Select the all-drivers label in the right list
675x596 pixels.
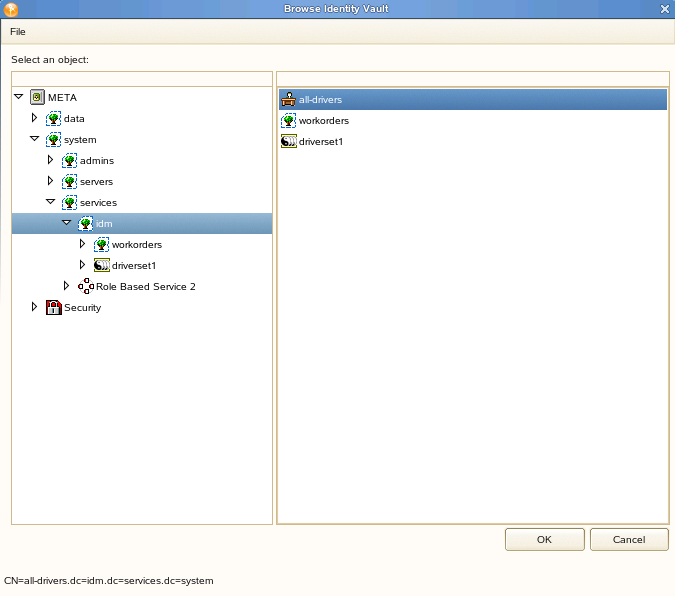pyautogui.click(x=321, y=100)
